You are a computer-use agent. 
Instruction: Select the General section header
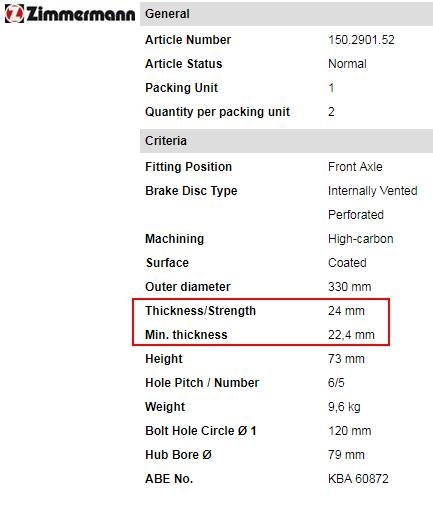point(286,14)
